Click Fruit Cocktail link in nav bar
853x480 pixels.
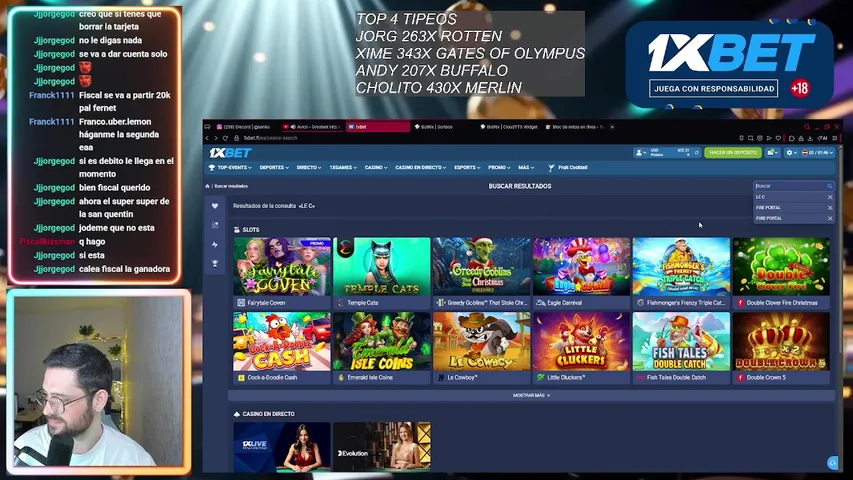coord(572,168)
